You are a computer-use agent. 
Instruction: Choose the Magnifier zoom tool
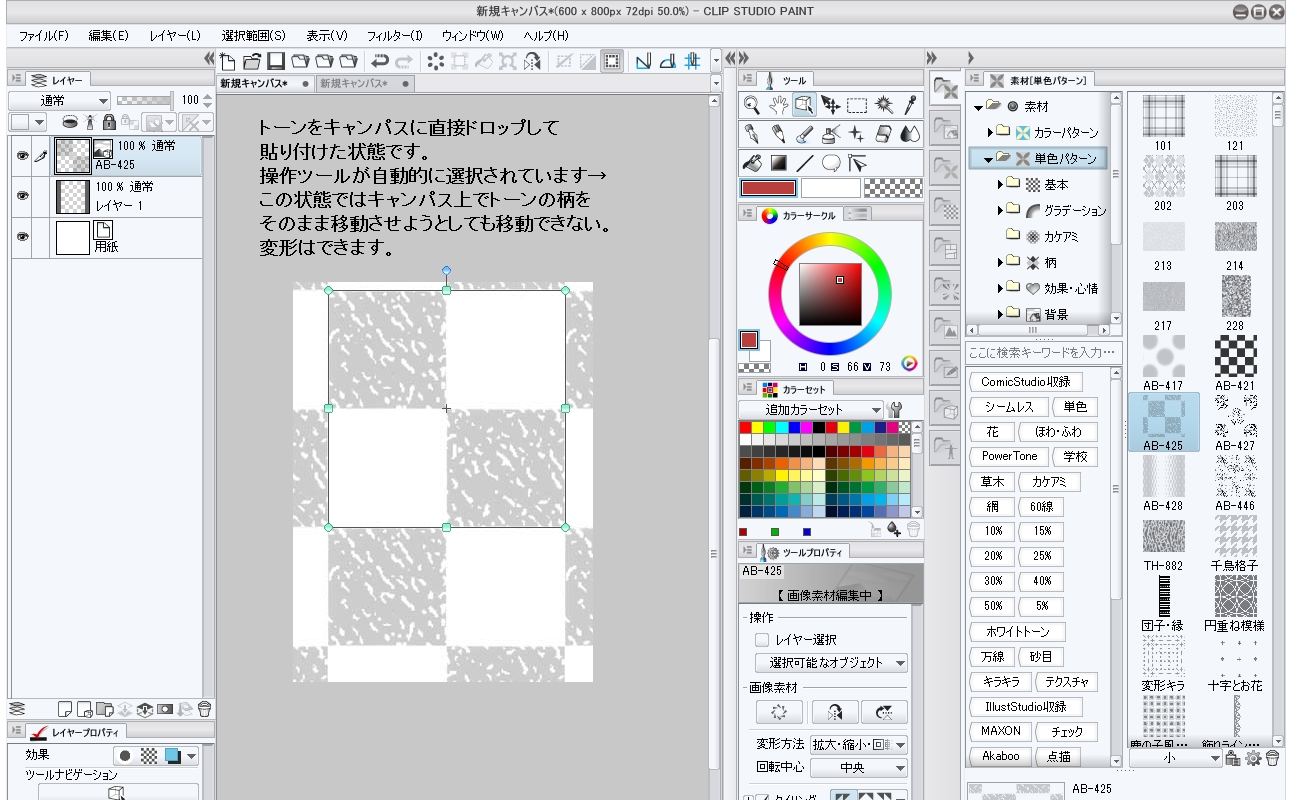(752, 105)
